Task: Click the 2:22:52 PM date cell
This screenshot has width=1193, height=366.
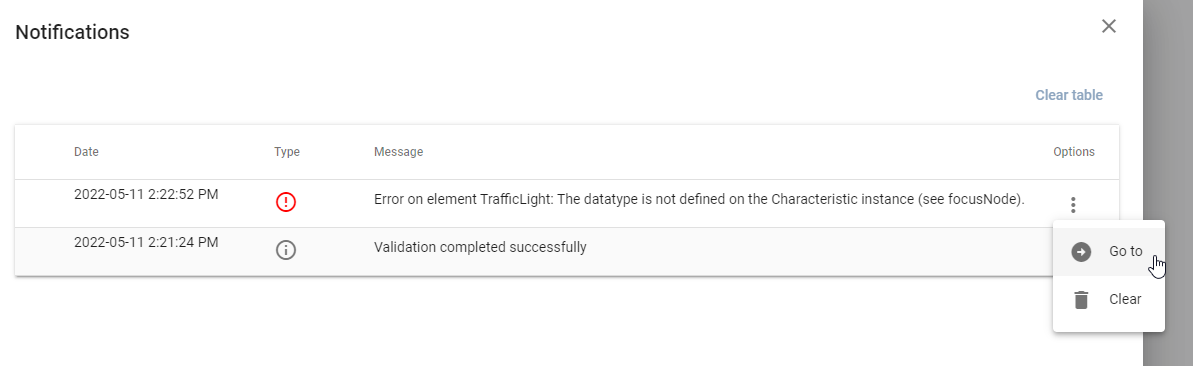Action: 146,194
